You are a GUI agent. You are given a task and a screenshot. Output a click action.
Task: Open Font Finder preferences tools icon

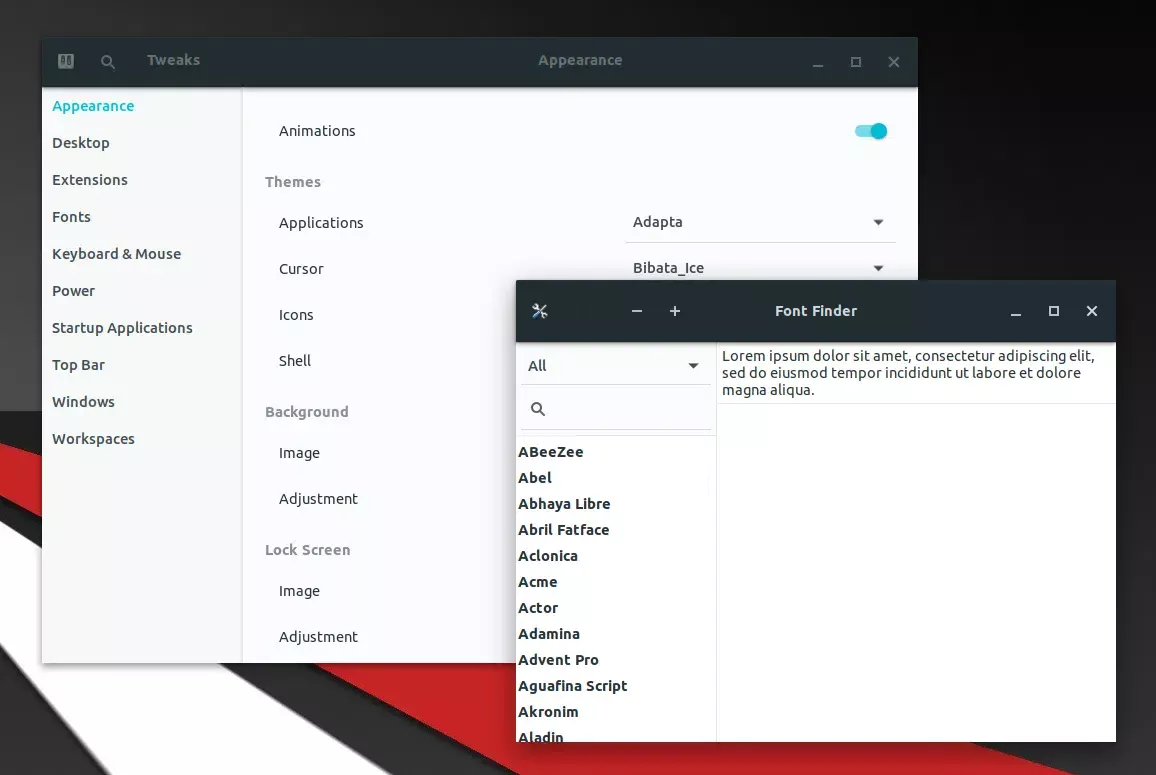point(540,311)
